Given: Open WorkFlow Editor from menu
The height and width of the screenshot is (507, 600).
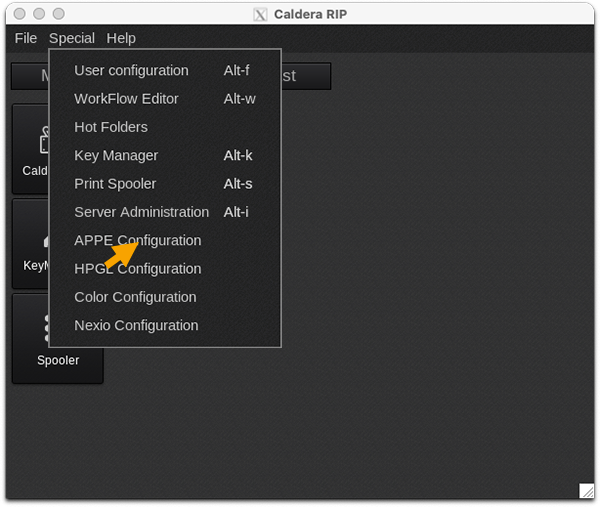Looking at the screenshot, I should [x=165, y=99].
